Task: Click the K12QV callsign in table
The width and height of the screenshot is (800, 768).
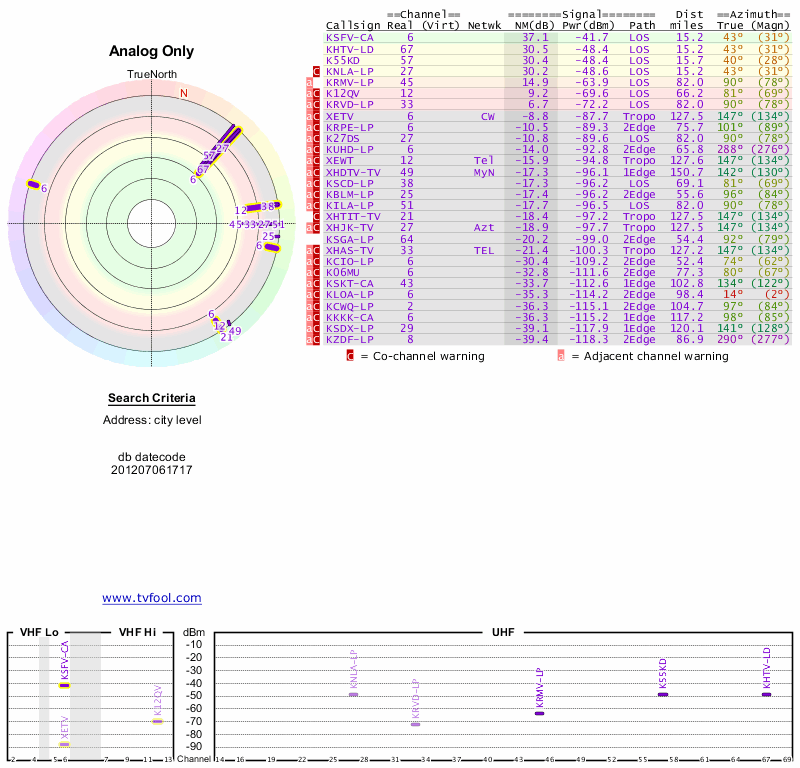Action: click(x=343, y=93)
